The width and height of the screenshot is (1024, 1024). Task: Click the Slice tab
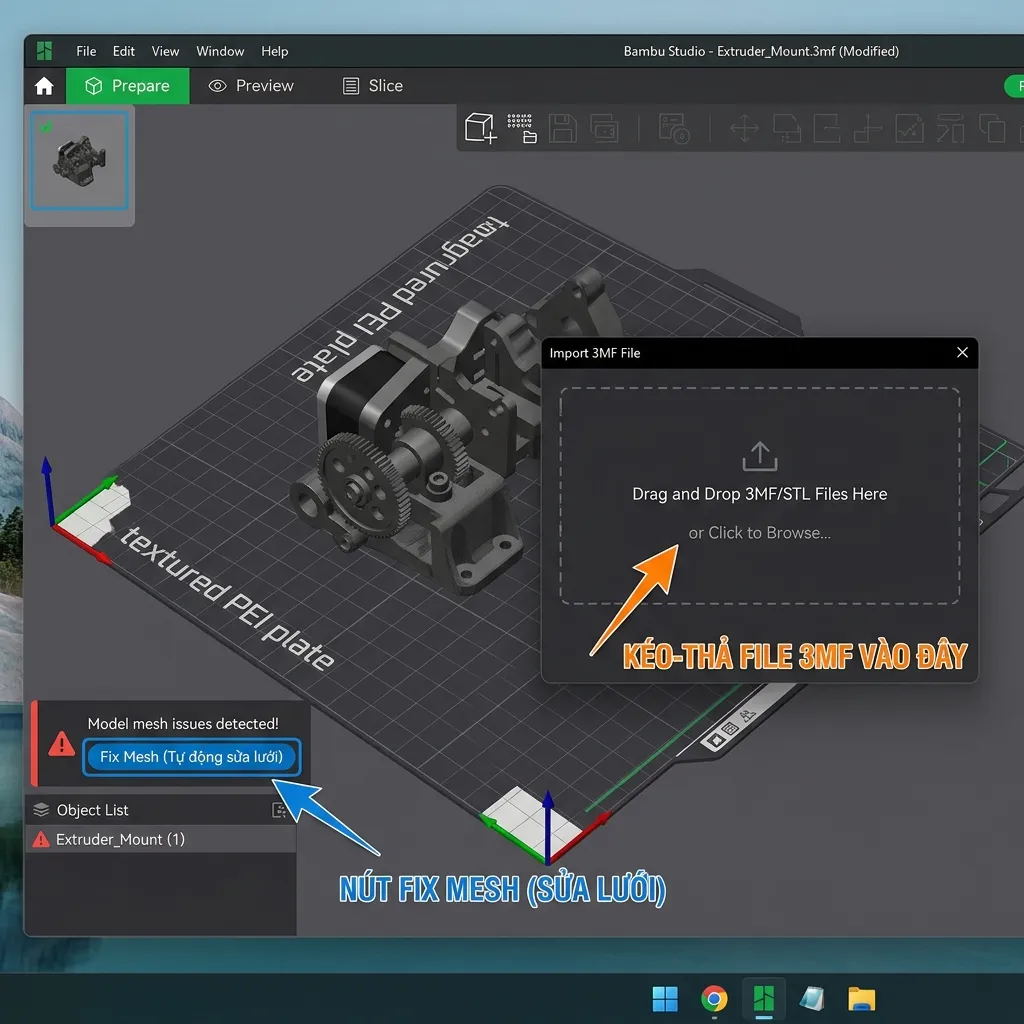point(374,86)
